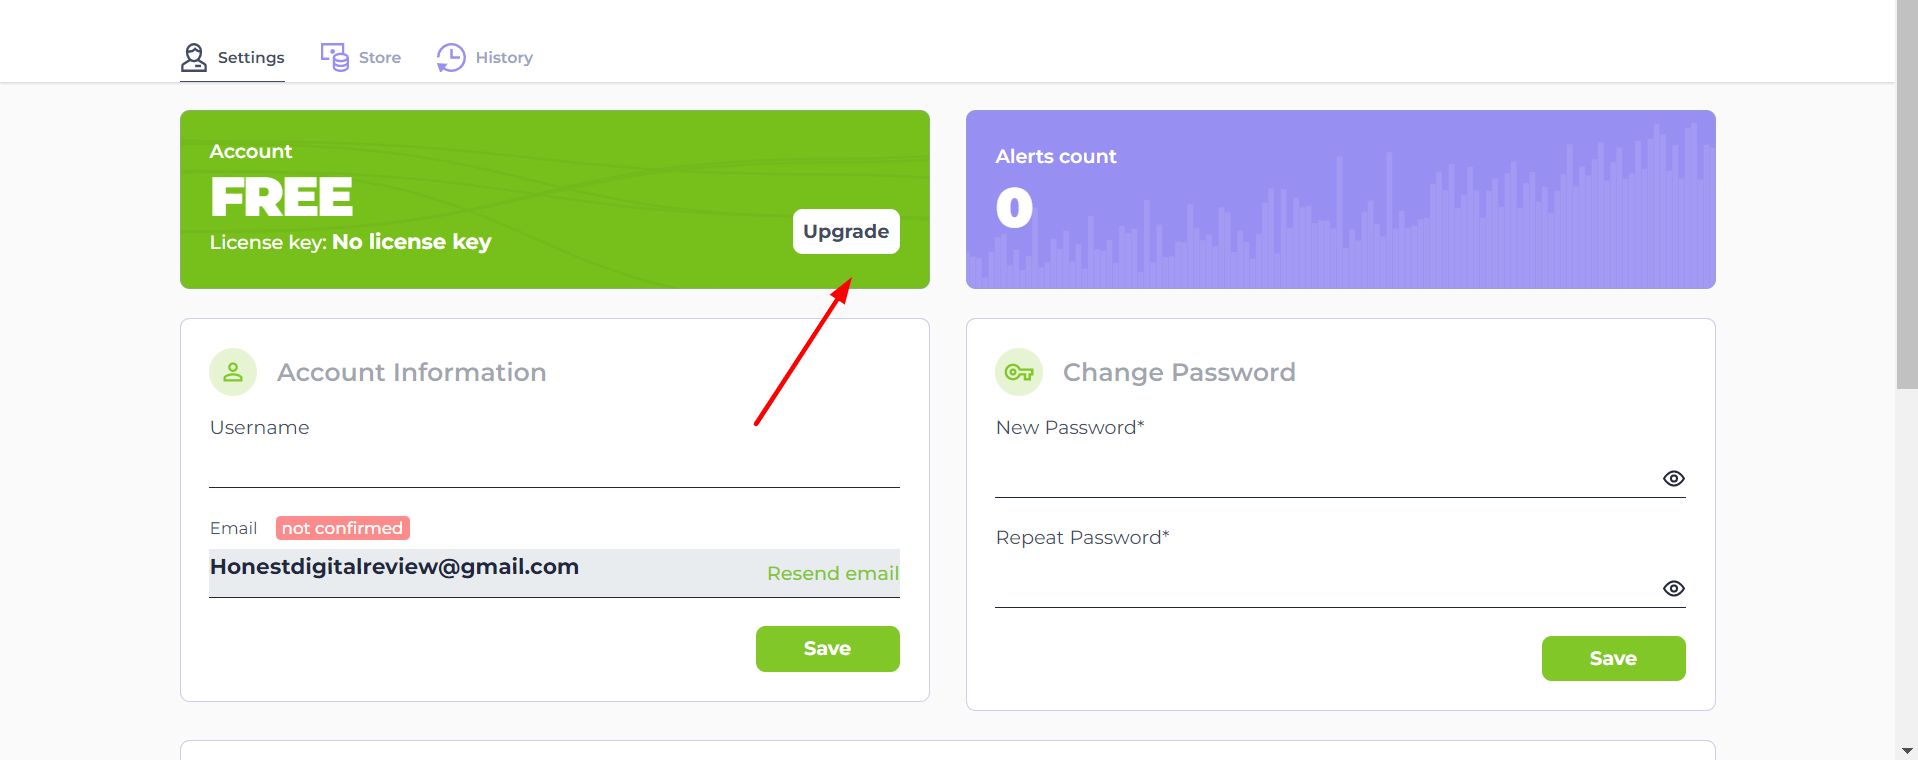
Task: Click the page scrollbar down arrow
Action: pyautogui.click(x=1907, y=750)
